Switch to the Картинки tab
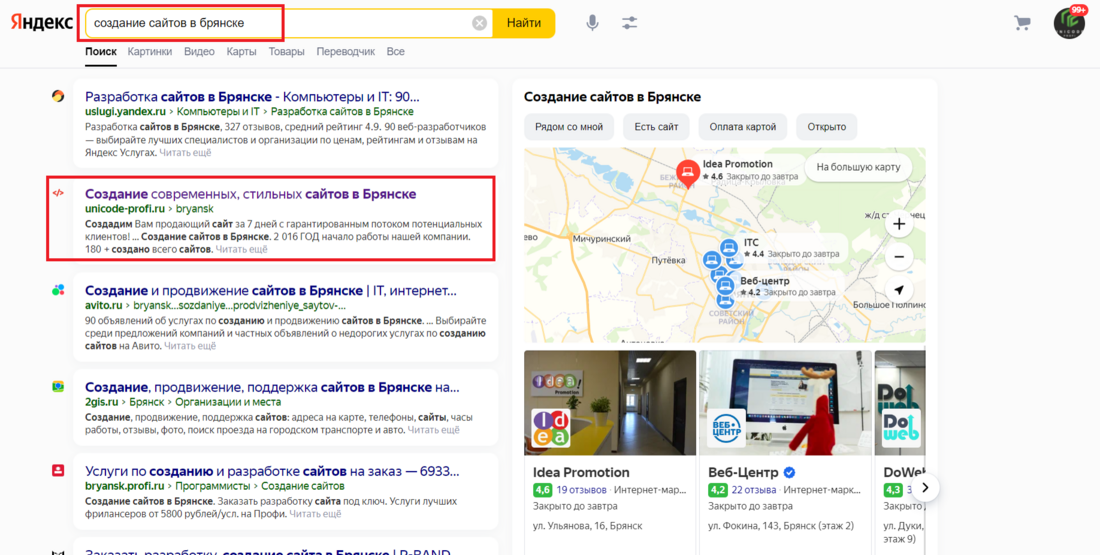1100x555 pixels. 150,52
